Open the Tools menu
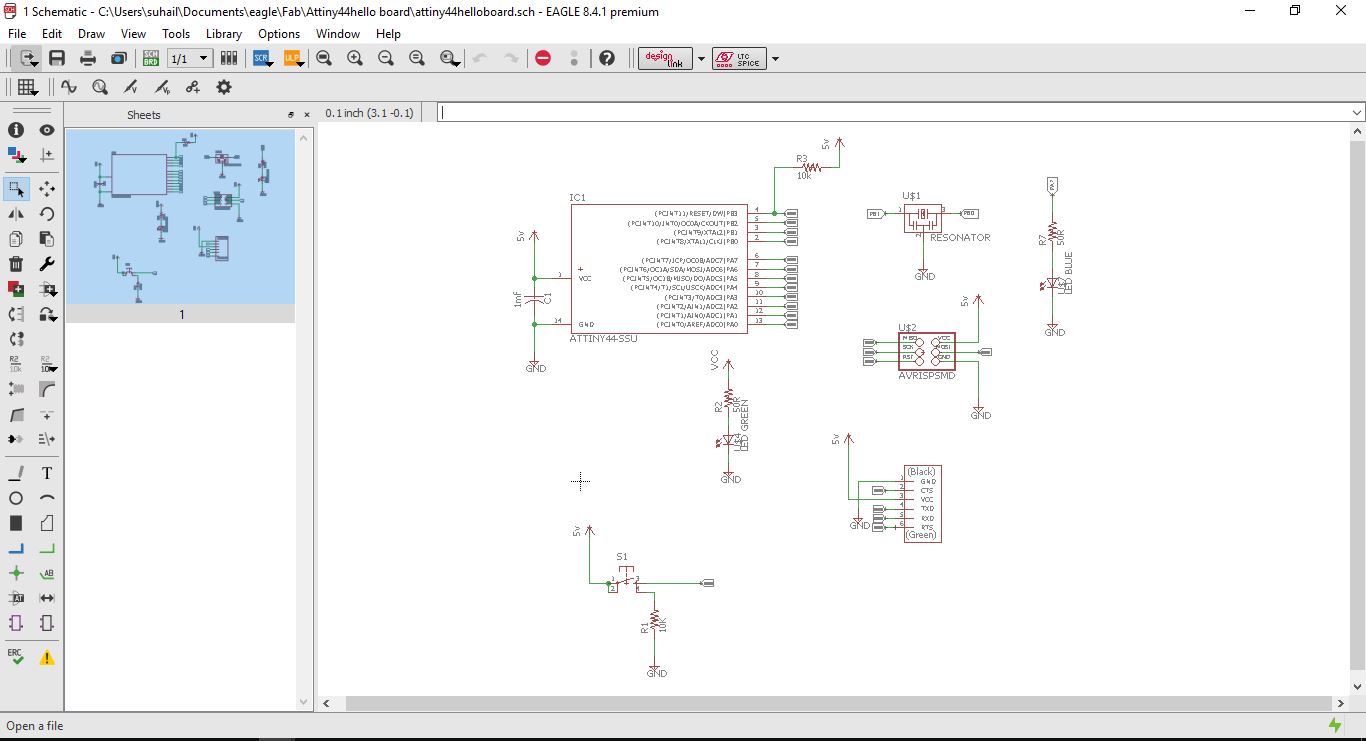The height and width of the screenshot is (741, 1366). [176, 33]
